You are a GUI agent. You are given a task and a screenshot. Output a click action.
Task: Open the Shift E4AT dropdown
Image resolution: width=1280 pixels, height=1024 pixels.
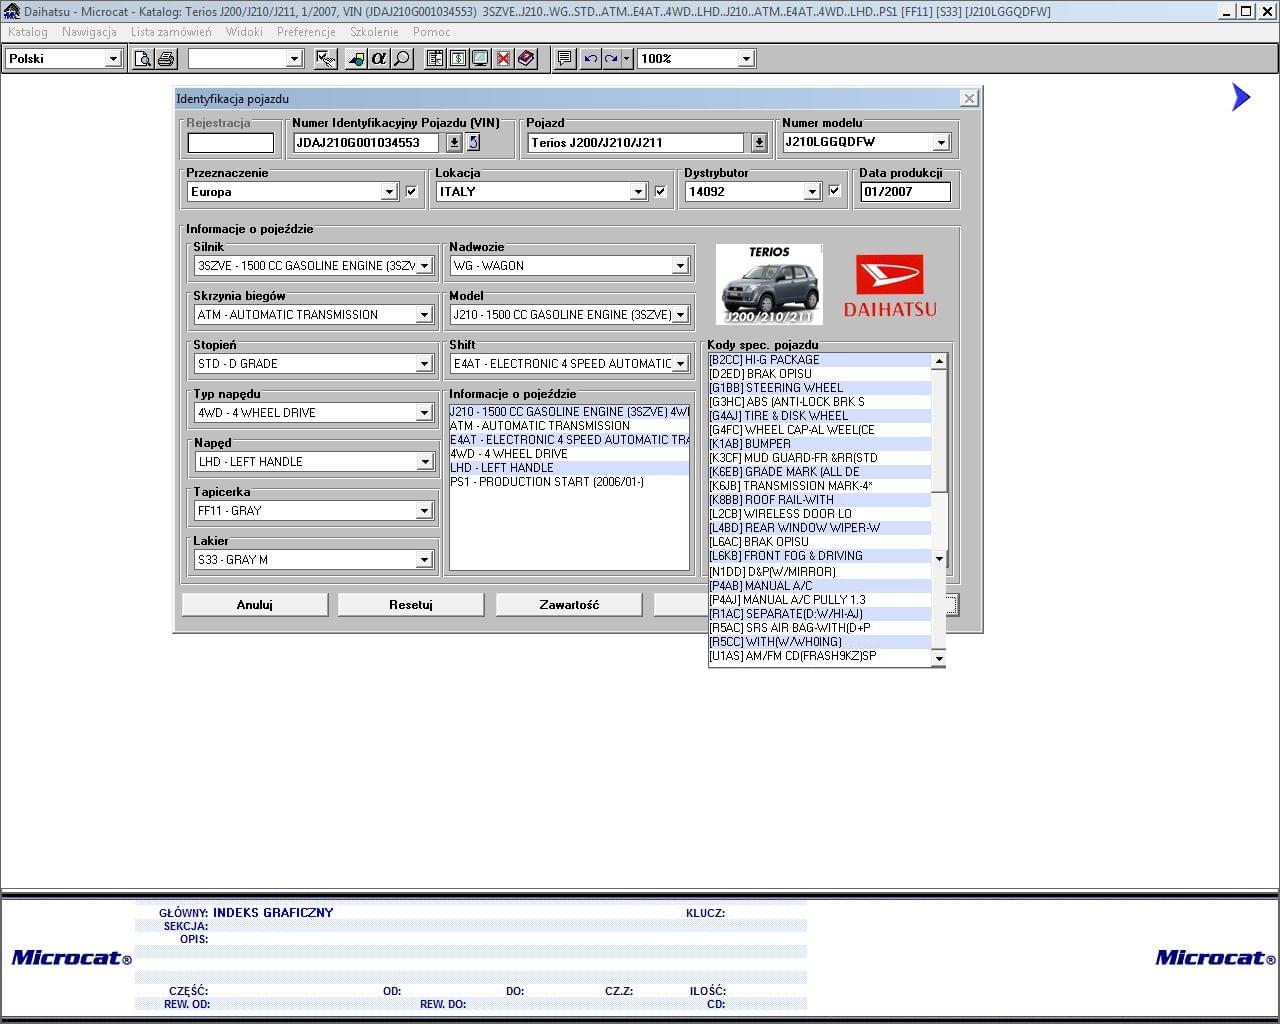680,364
